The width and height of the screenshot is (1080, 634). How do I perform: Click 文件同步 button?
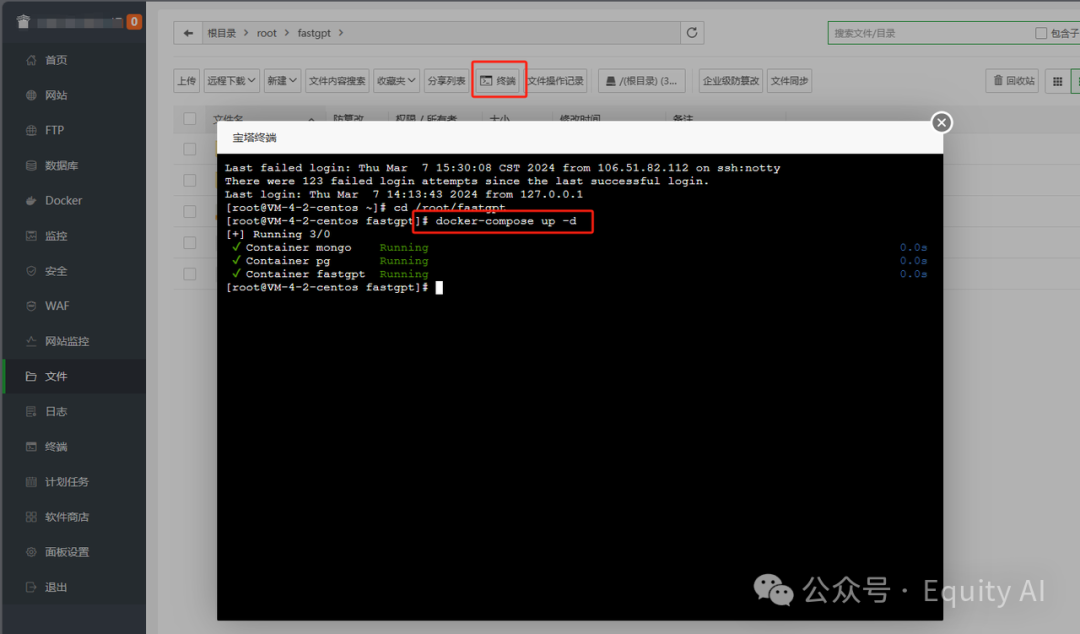(x=789, y=81)
